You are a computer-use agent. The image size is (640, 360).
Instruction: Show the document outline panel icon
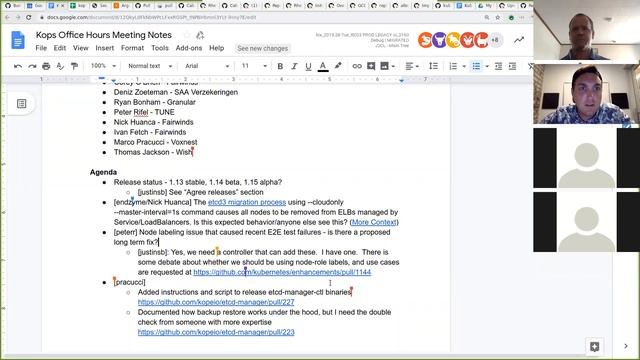(21, 104)
